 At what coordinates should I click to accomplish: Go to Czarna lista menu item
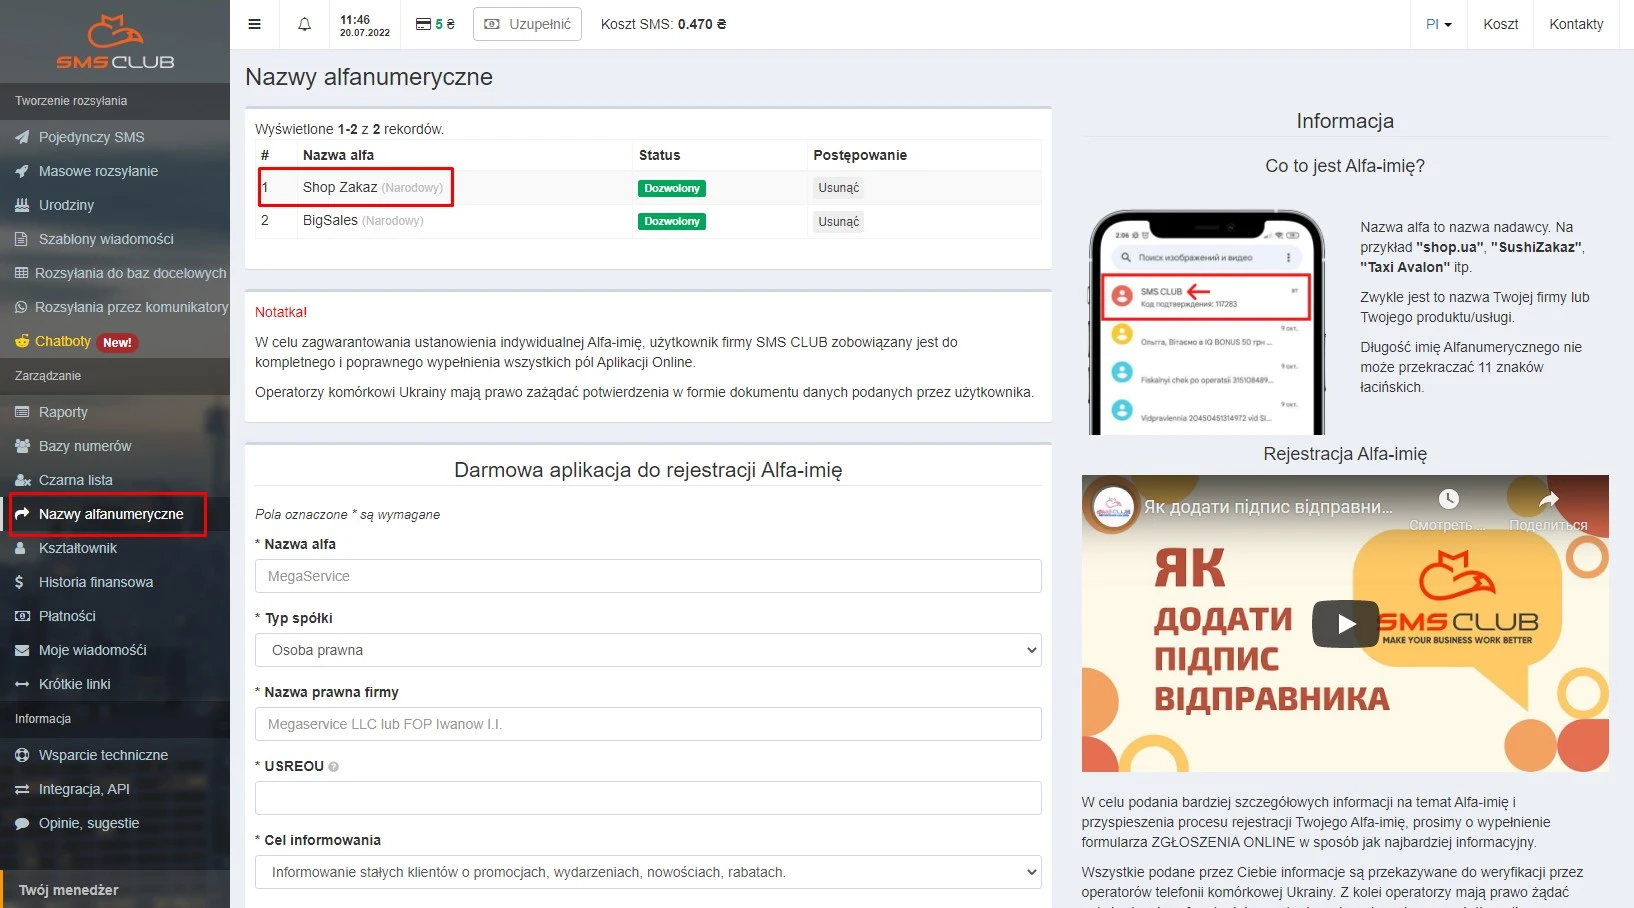75,480
